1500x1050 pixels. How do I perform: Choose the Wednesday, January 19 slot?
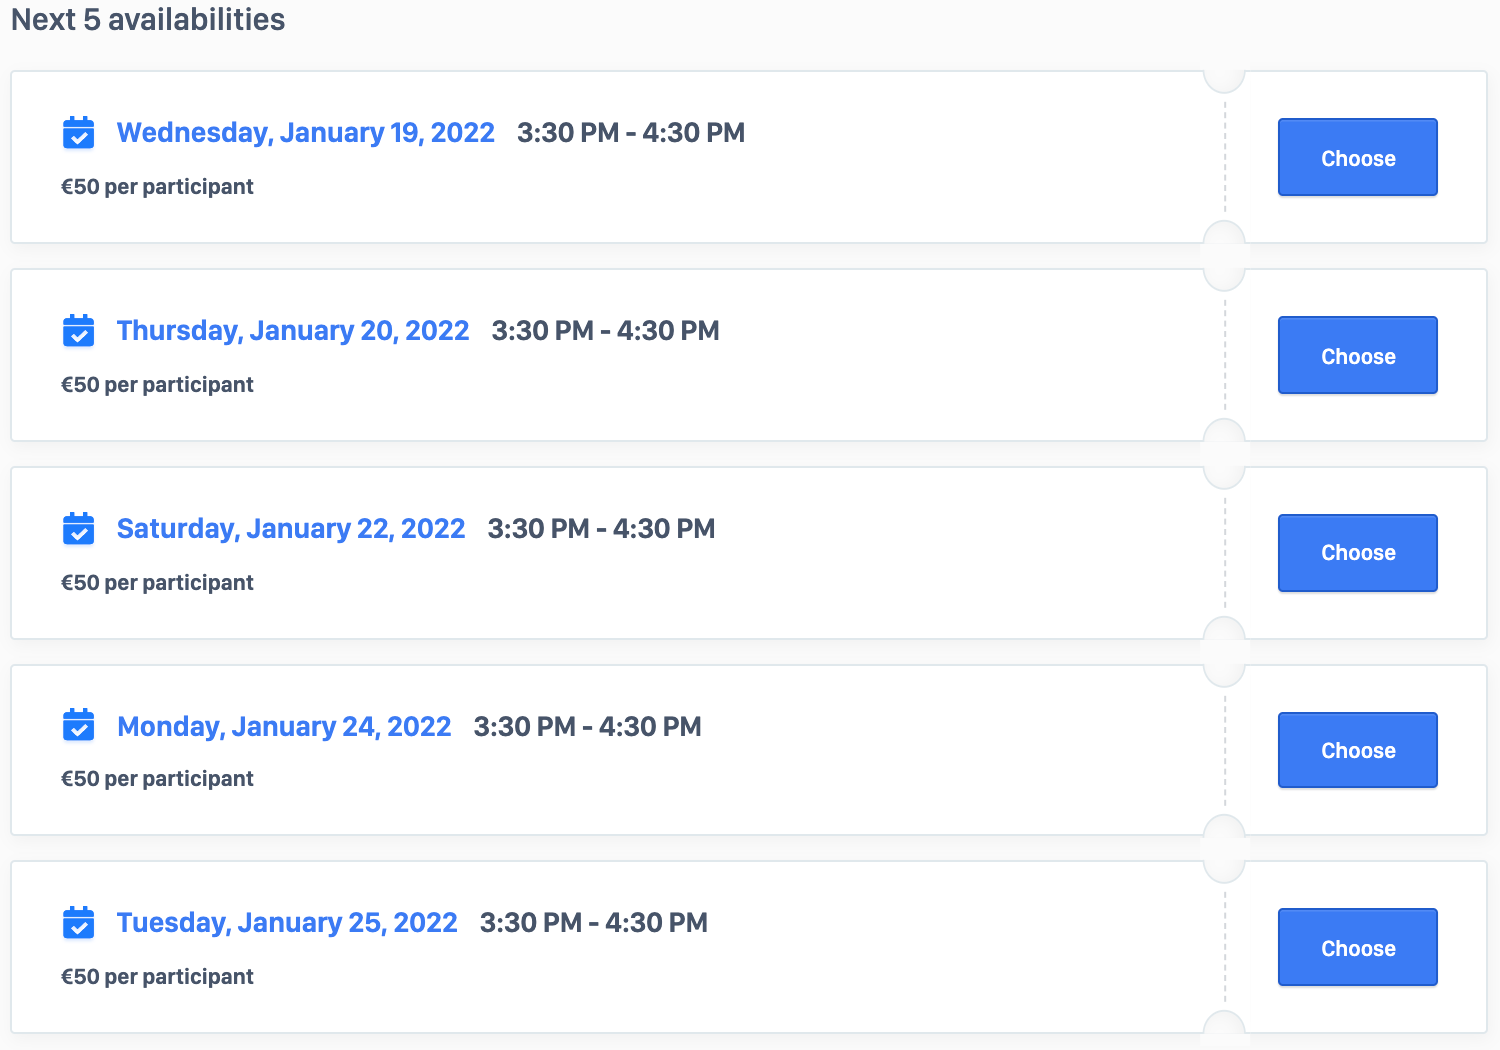click(x=1357, y=158)
